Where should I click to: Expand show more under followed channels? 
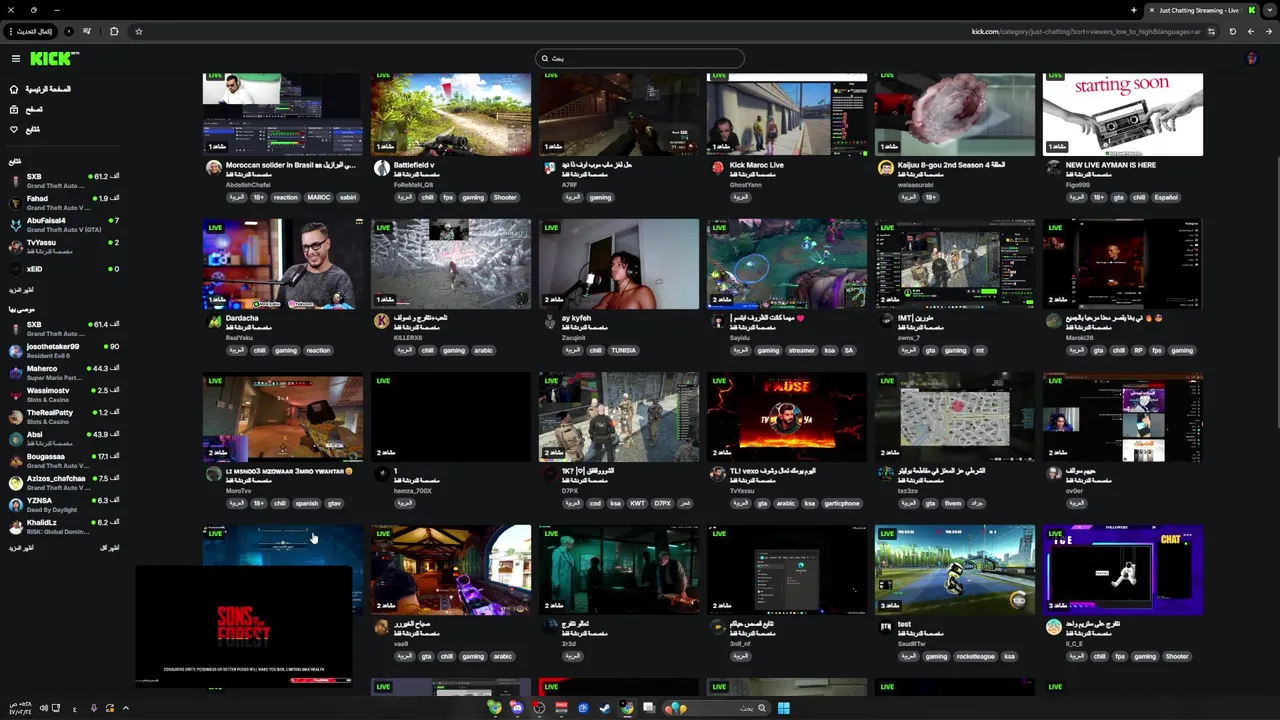(x=21, y=290)
